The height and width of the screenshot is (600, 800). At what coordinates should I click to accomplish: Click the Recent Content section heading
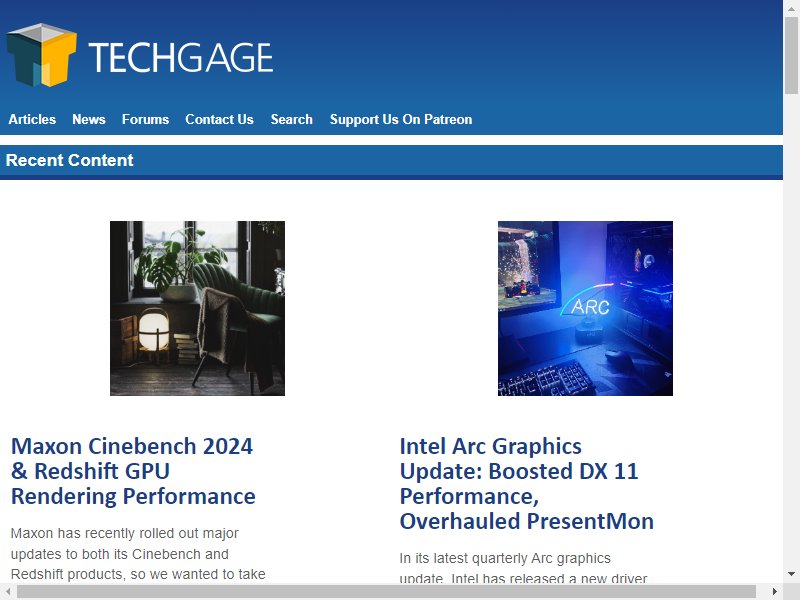(x=69, y=160)
